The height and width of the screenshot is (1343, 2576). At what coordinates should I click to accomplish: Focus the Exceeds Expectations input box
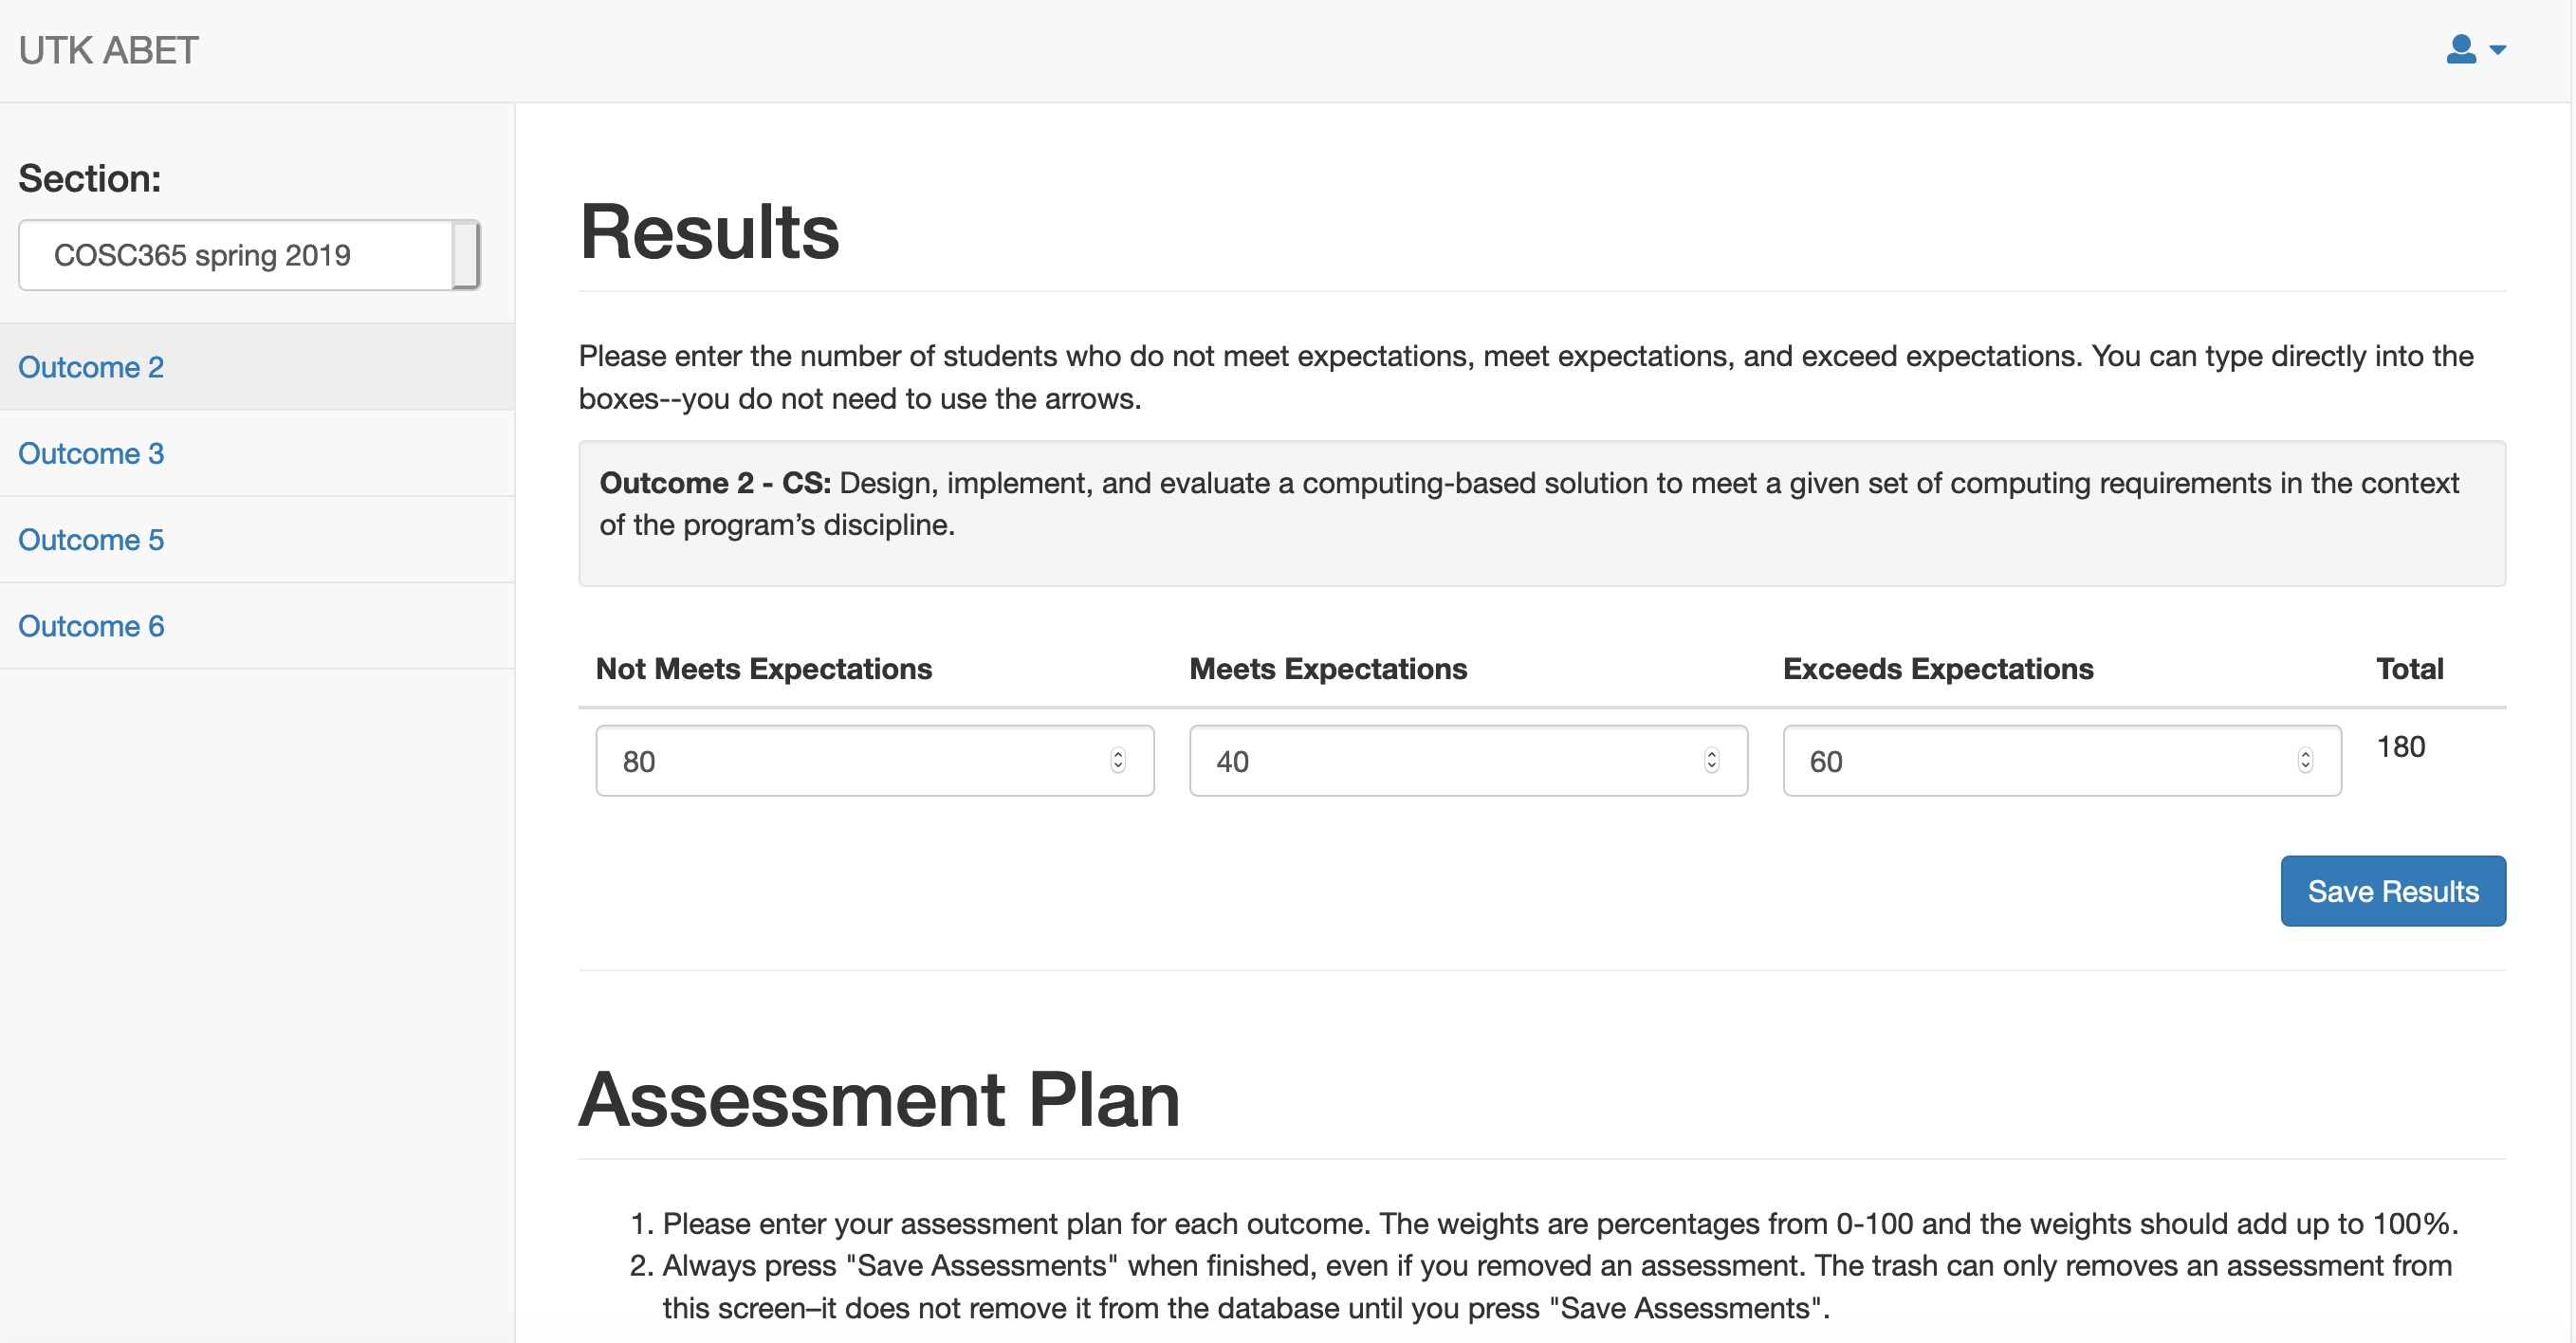(x=2062, y=761)
